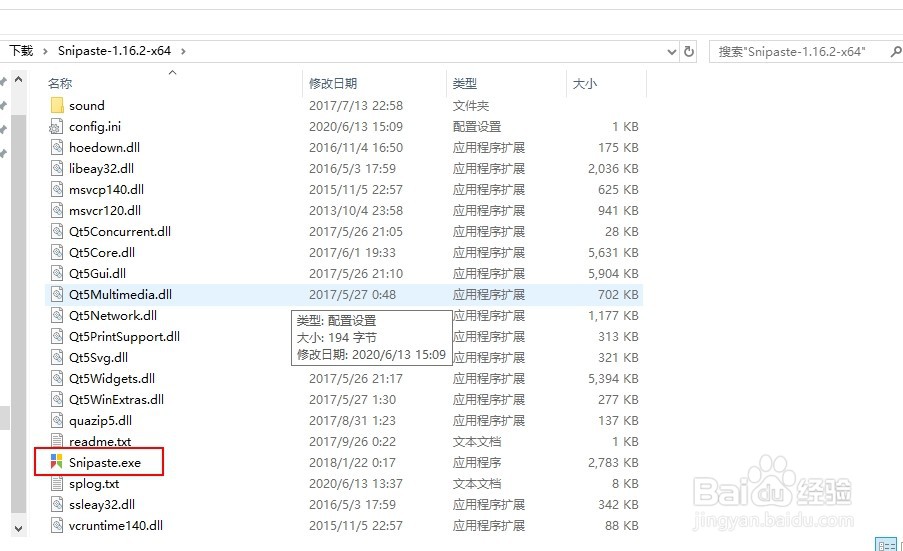Select the Qt5PrintSupport.dll file icon
This screenshot has width=903, height=551.
[56, 337]
